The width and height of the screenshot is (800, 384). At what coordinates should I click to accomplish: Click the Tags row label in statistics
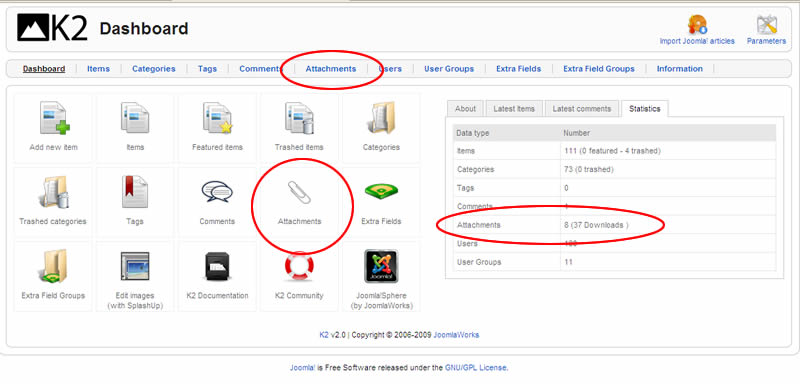[465, 188]
